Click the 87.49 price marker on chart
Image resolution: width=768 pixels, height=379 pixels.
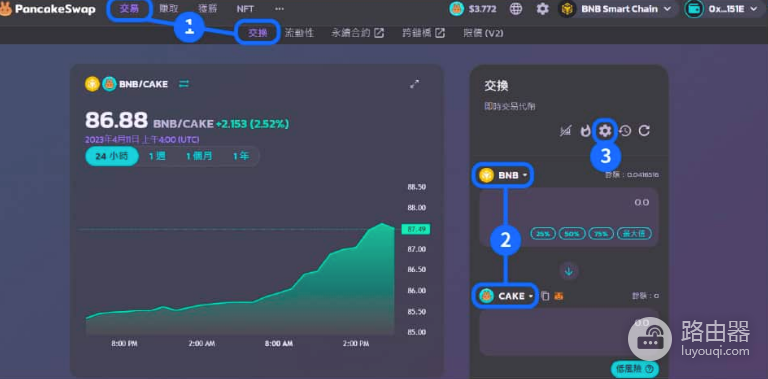[415, 229]
